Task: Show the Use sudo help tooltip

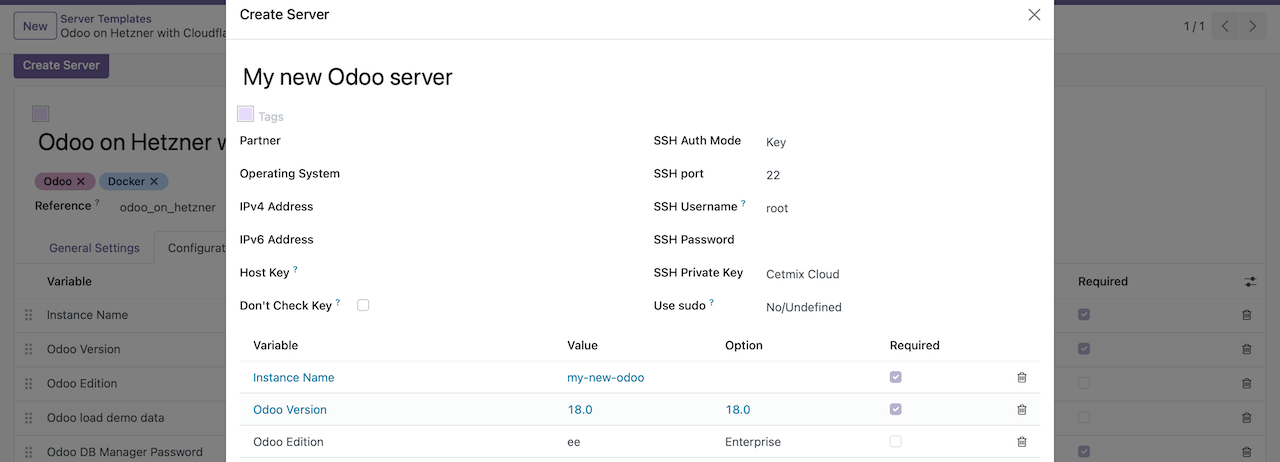Action: [712, 303]
